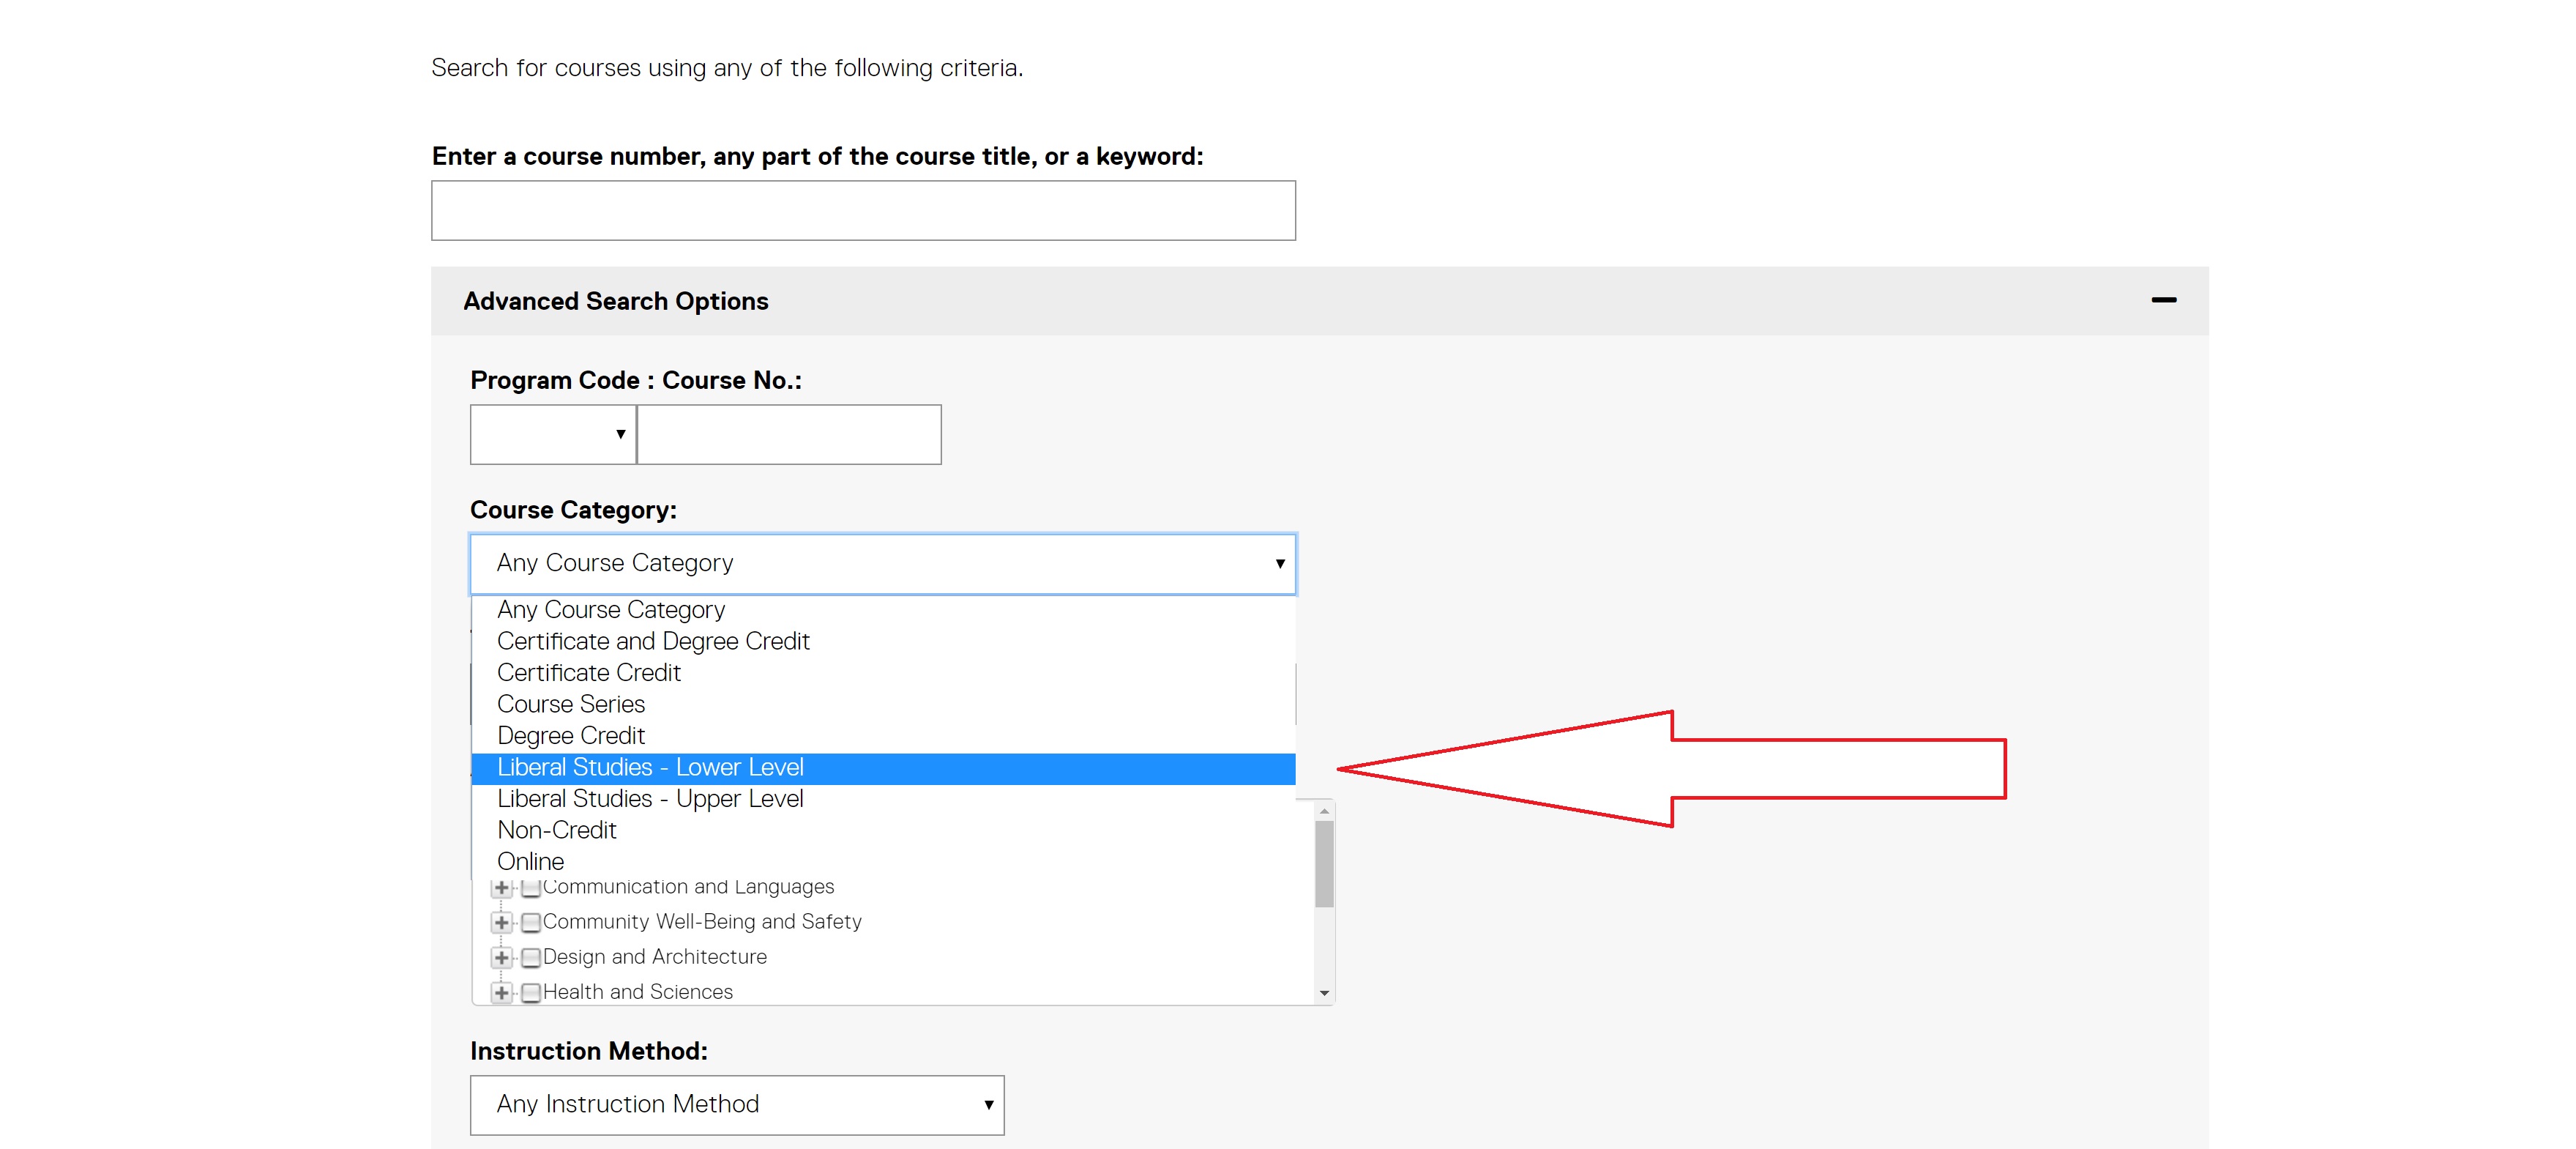Viewport: 2576px width, 1149px height.
Task: Click the tree list scrollbar up arrow
Action: pos(1324,811)
